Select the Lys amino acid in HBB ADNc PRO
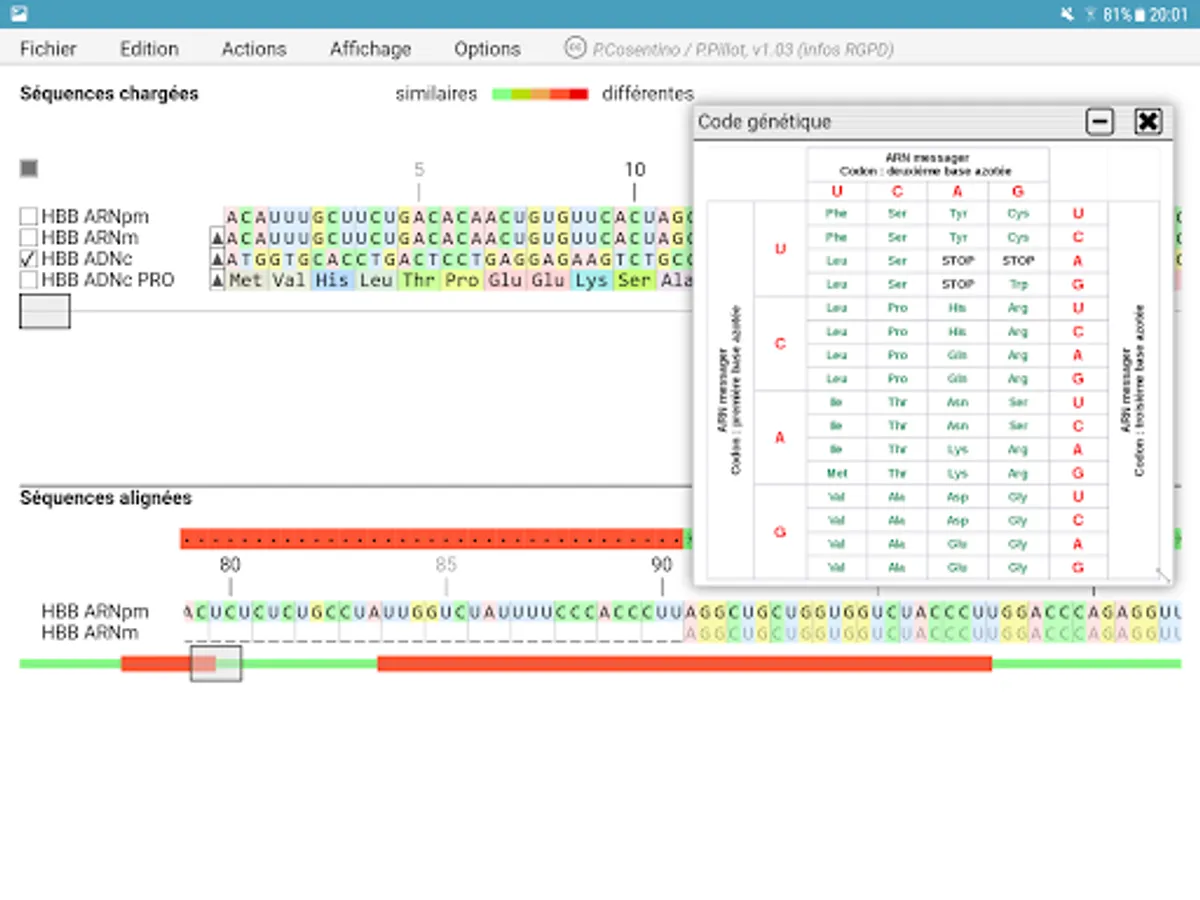 [x=591, y=280]
